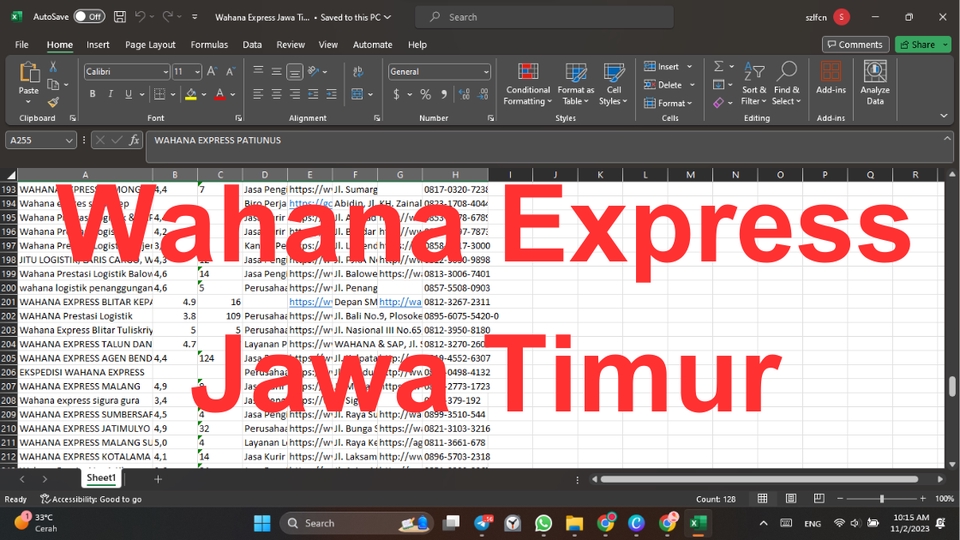Image resolution: width=960 pixels, height=540 pixels.
Task: Switch to the Review tab
Action: [x=290, y=45]
